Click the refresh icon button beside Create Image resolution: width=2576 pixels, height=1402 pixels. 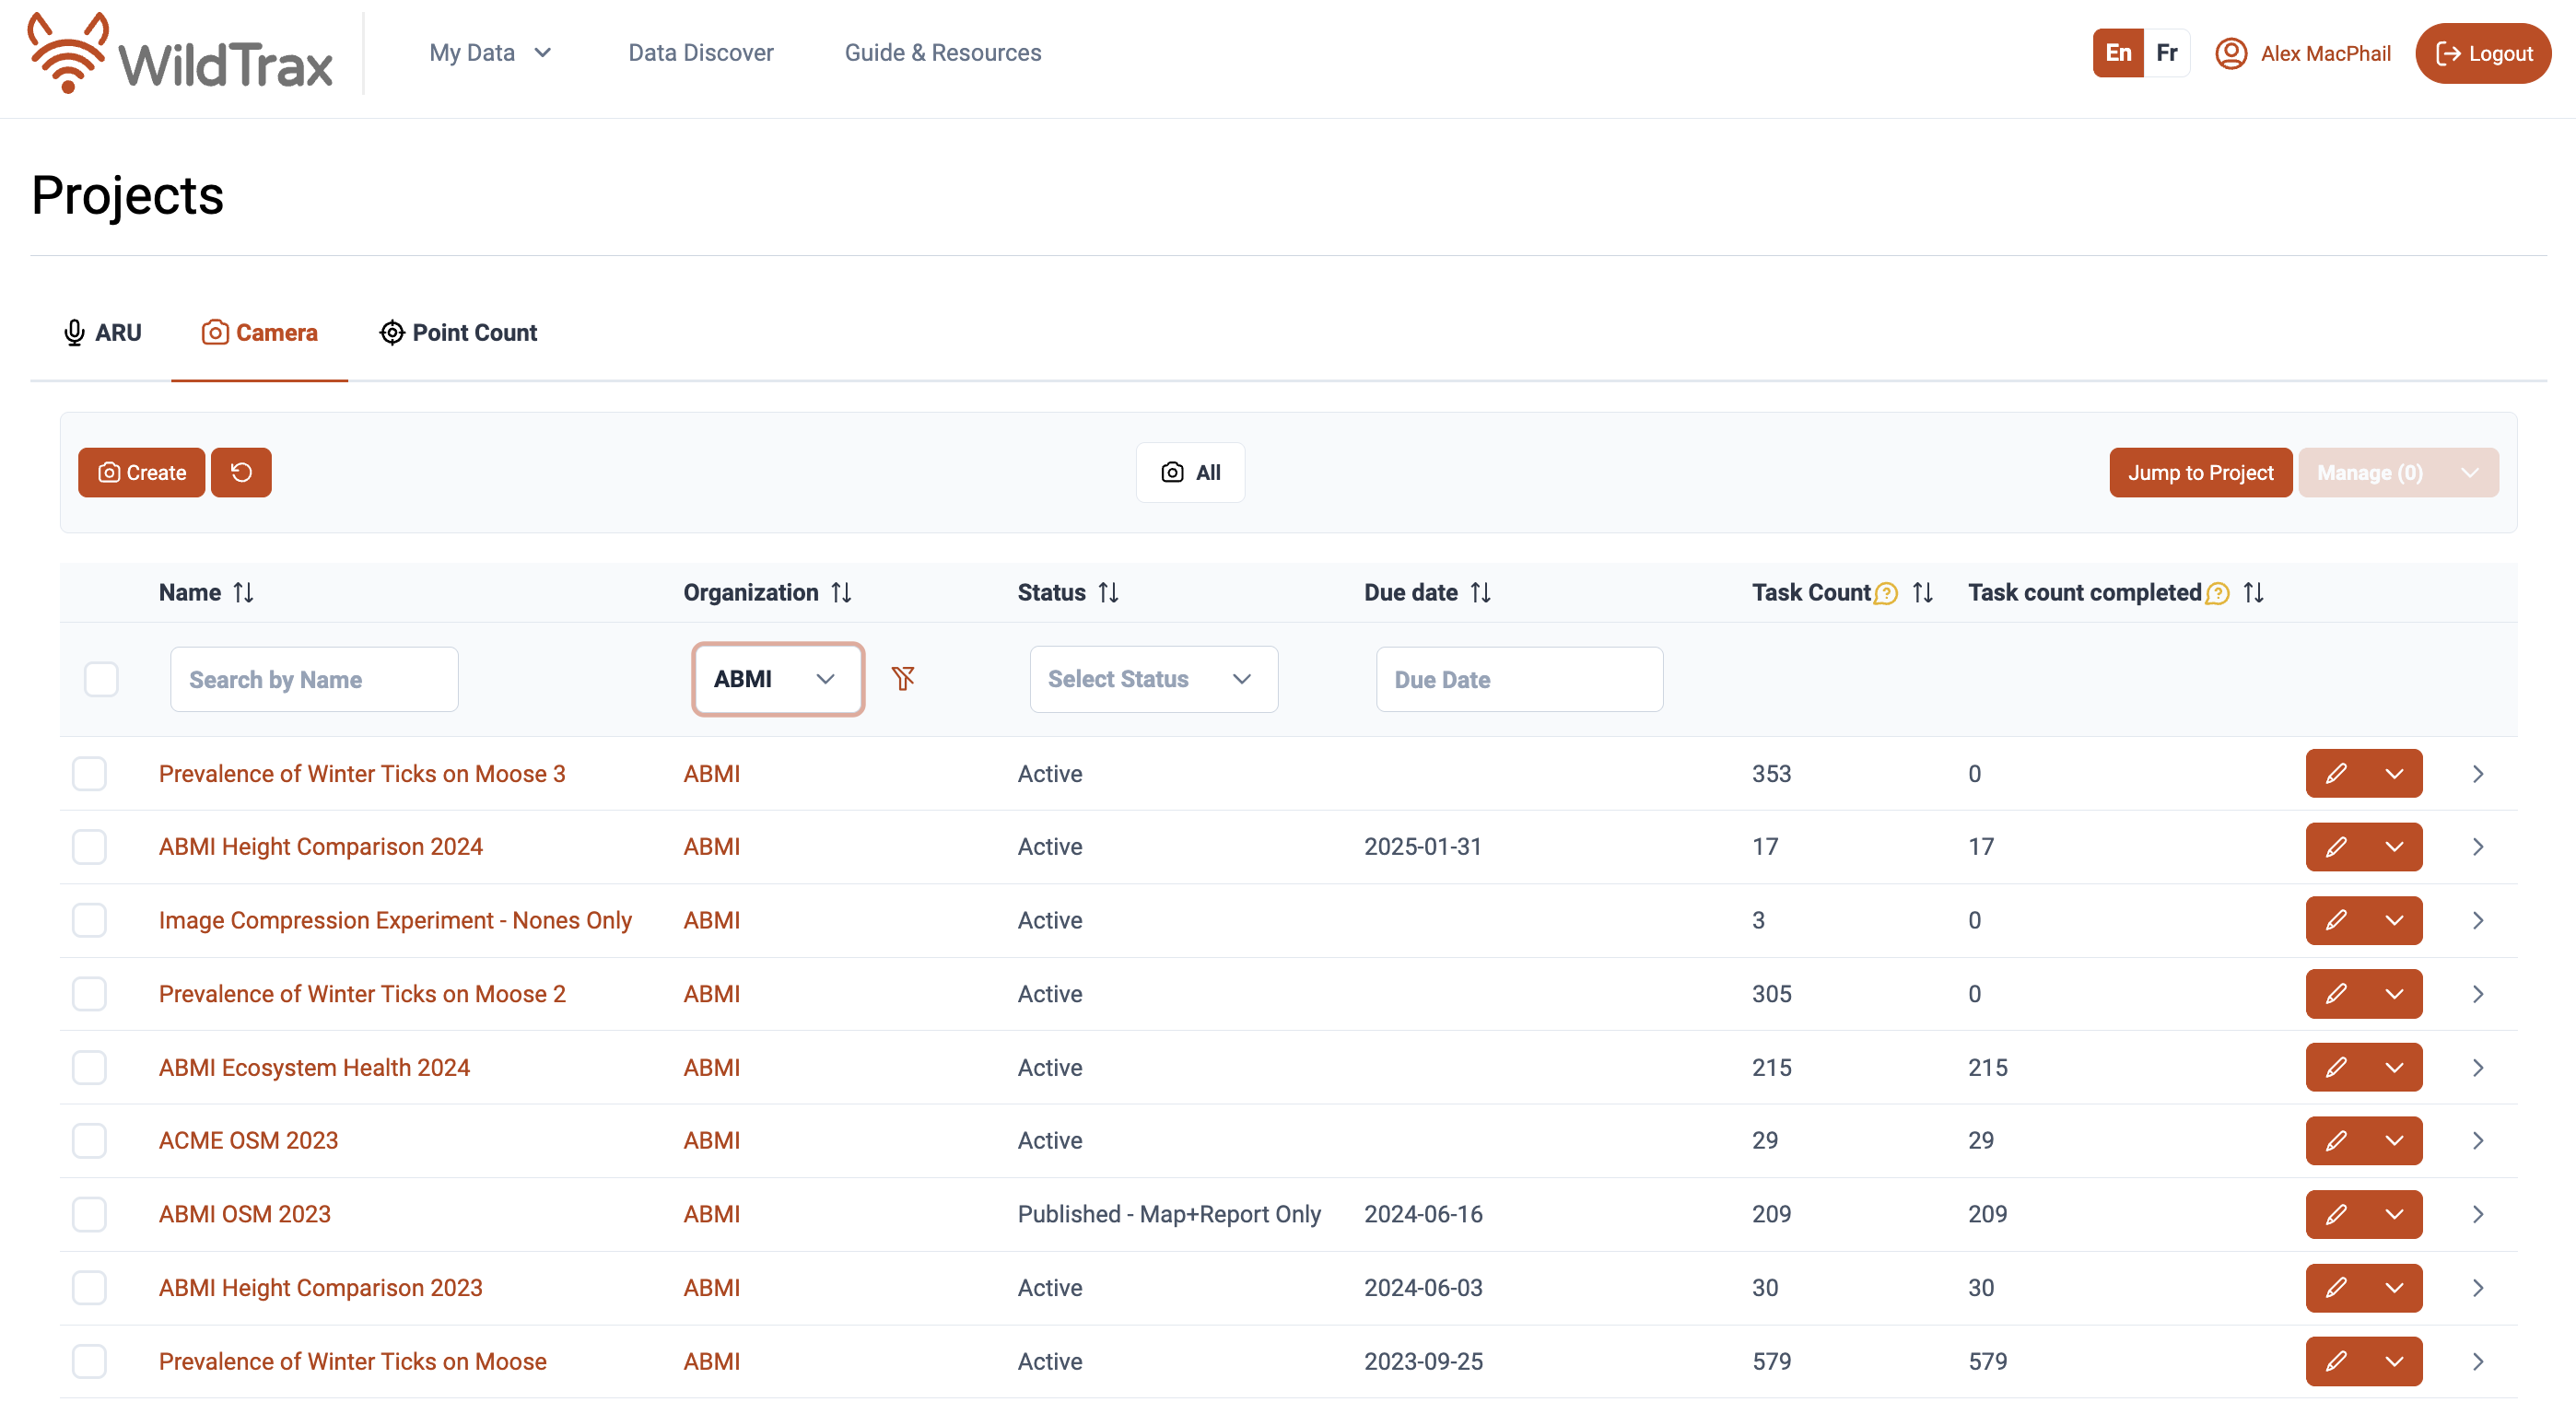click(241, 472)
